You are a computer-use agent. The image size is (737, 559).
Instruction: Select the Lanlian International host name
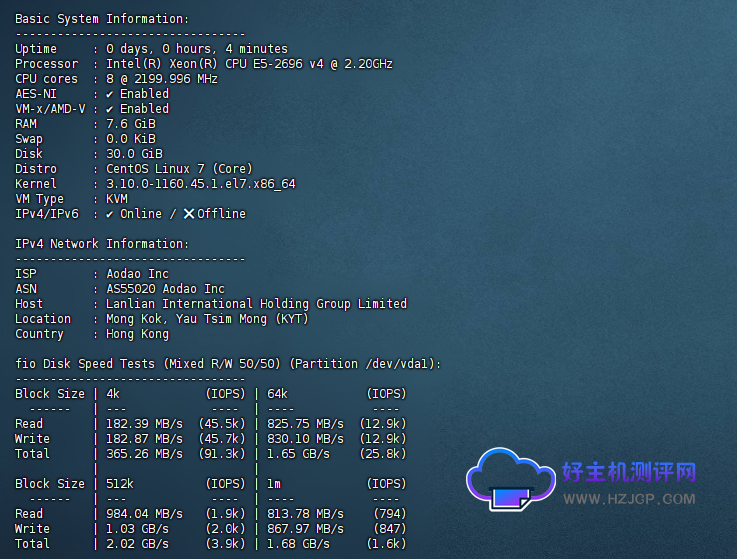[x=256, y=303]
